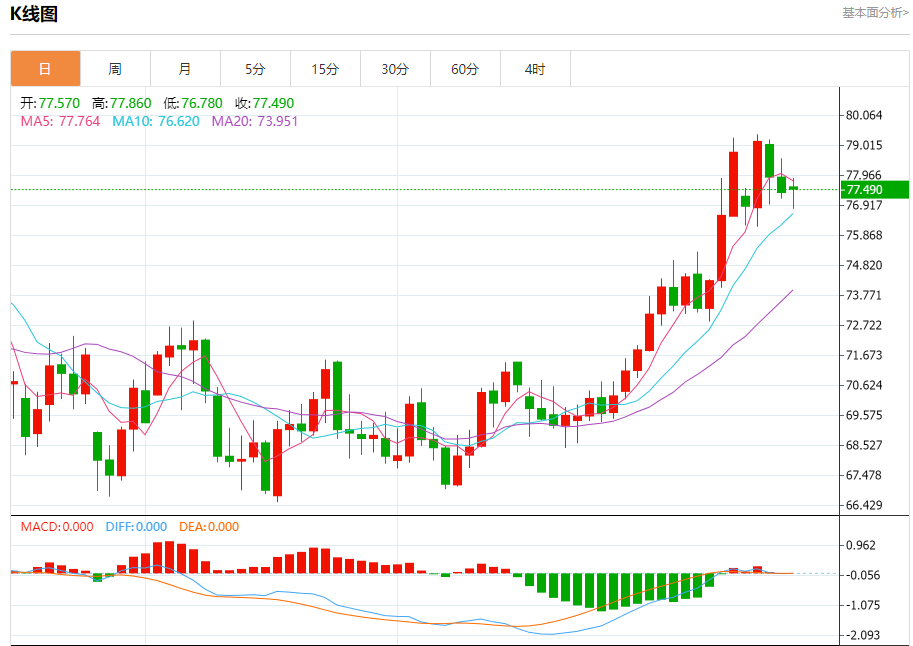Click the 0.962 MACD axis label
Image resolution: width=913 pixels, height=646 pixels.
(861, 545)
